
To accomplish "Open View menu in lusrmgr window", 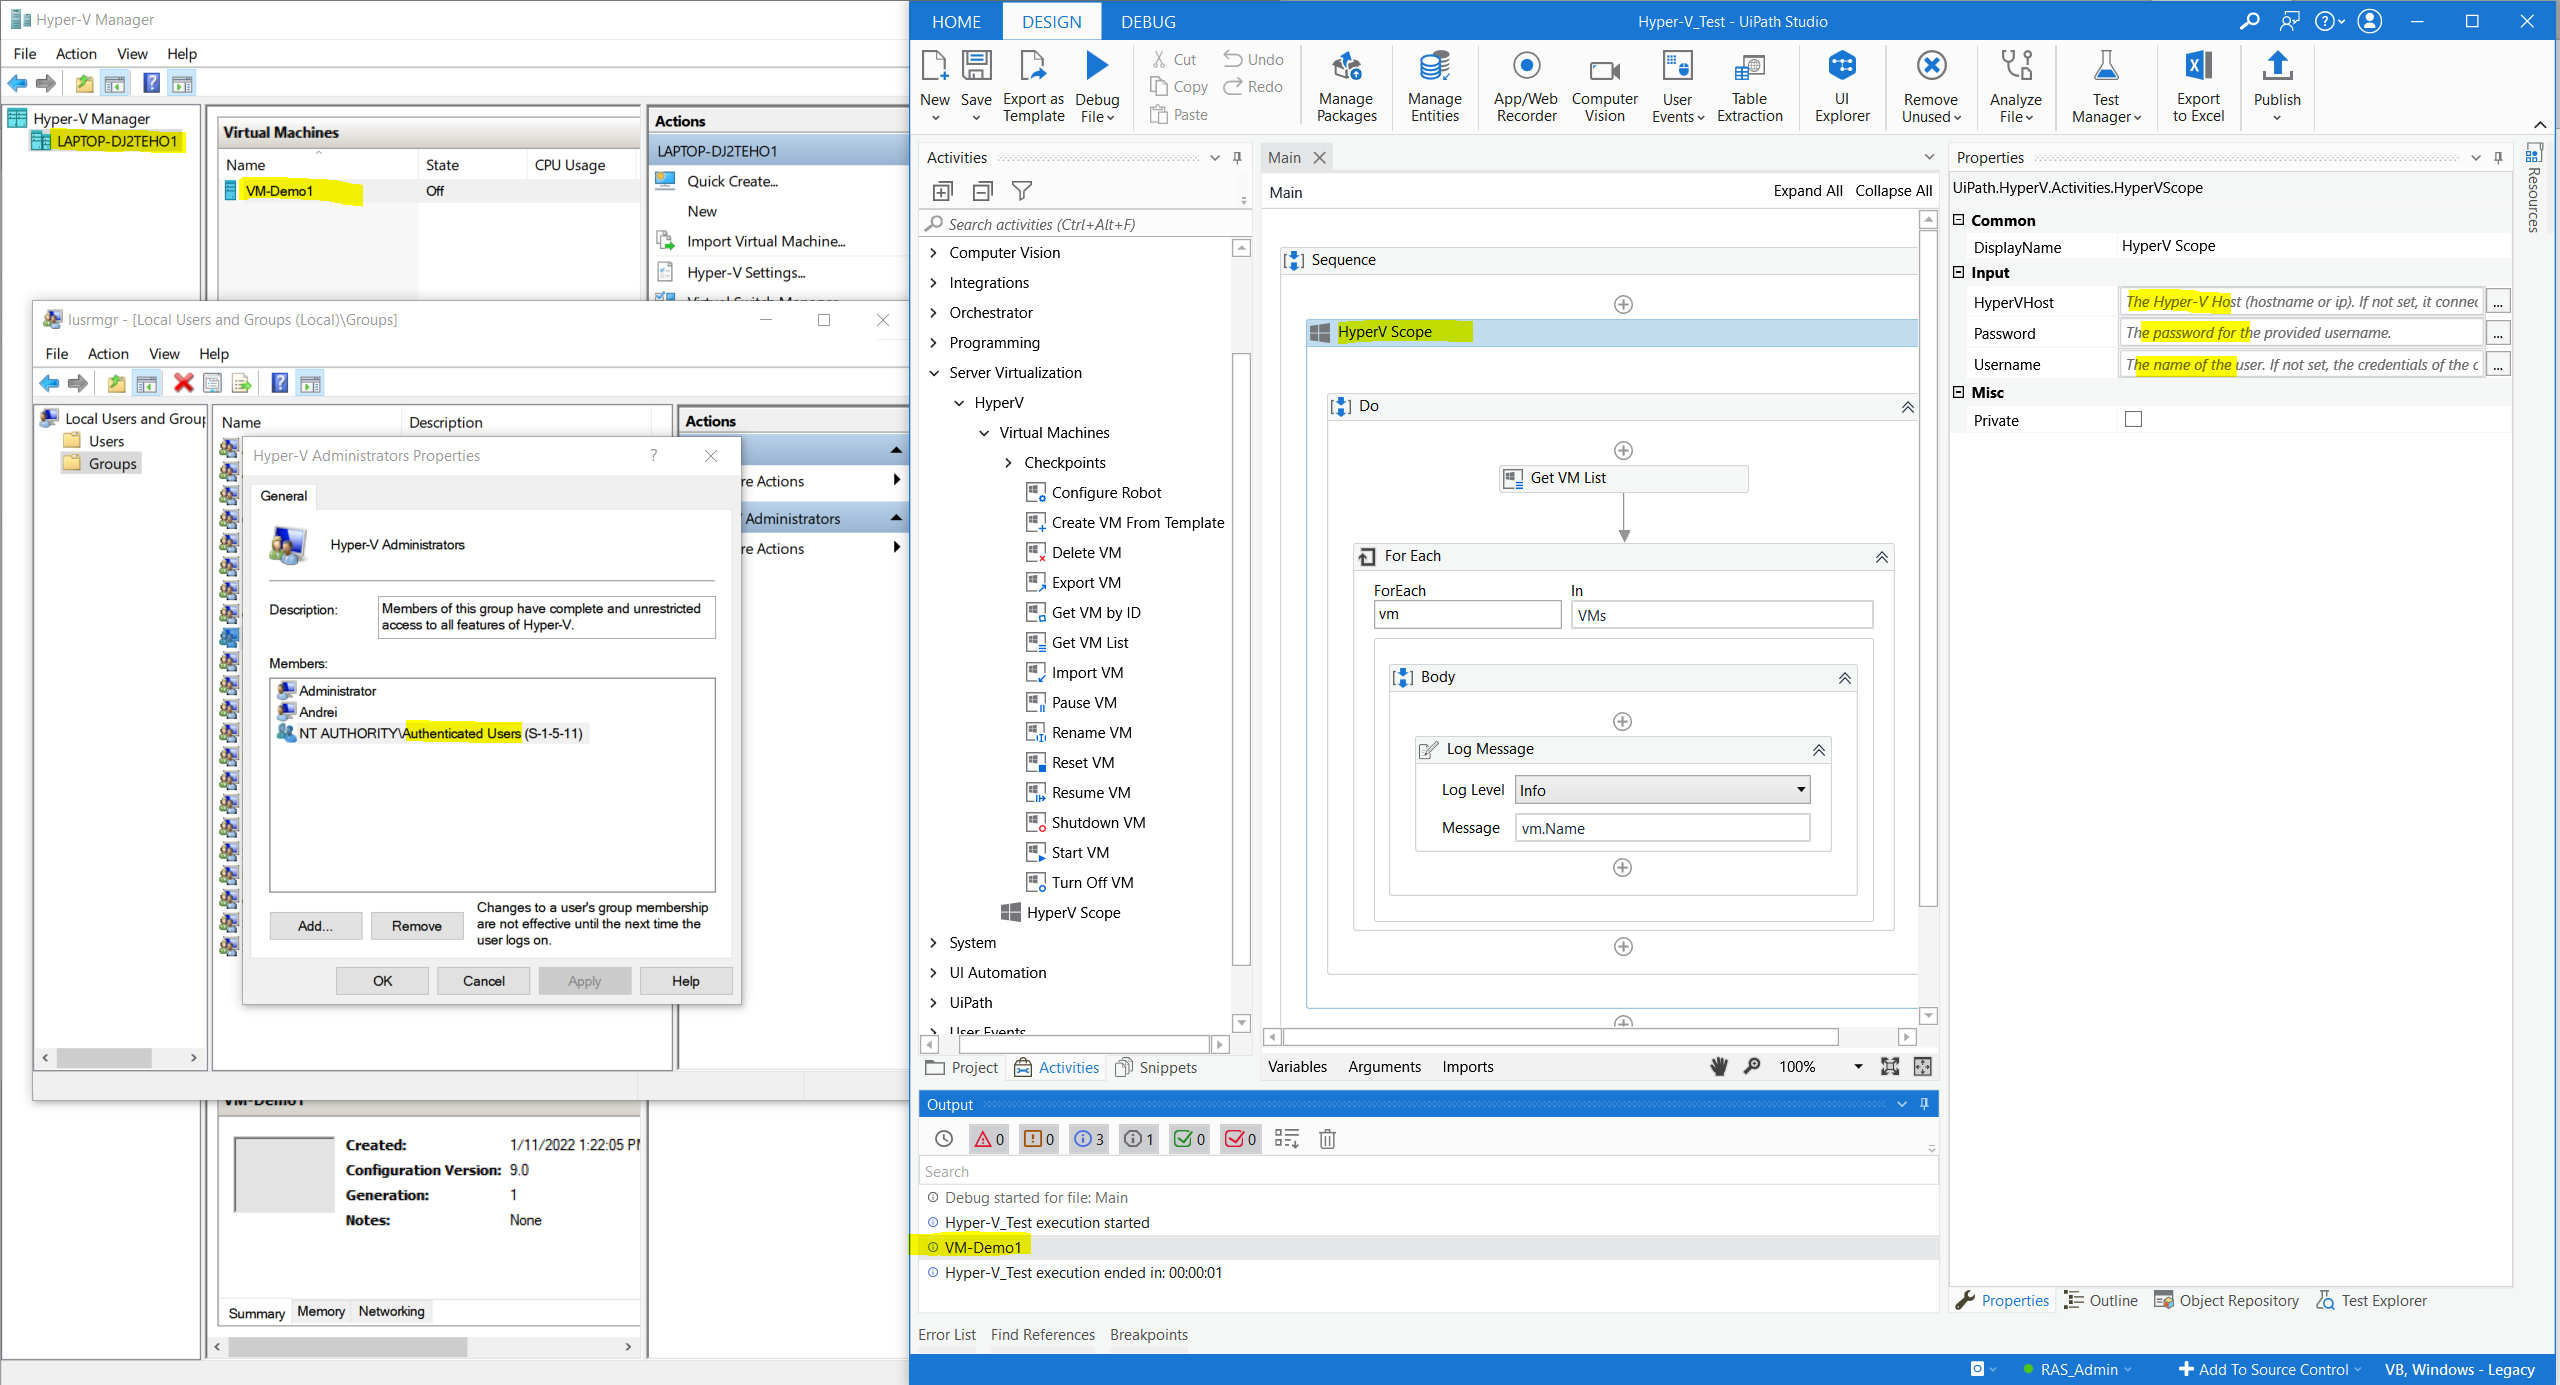I will (x=164, y=354).
